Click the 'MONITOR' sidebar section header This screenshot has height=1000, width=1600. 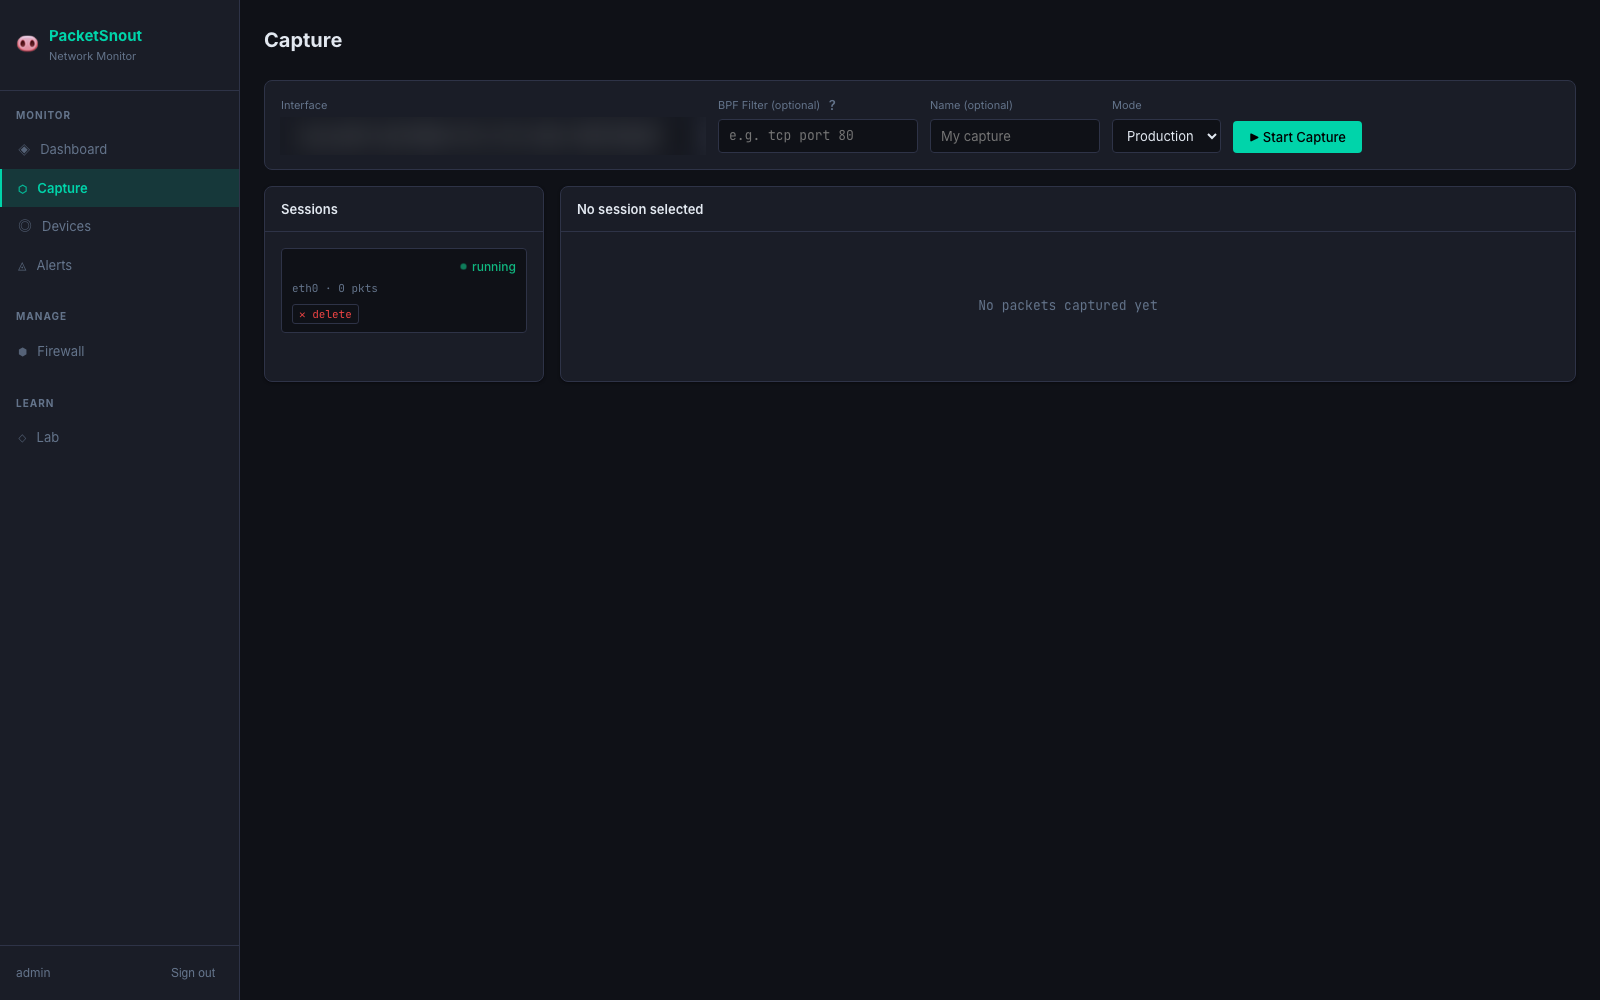click(x=43, y=115)
